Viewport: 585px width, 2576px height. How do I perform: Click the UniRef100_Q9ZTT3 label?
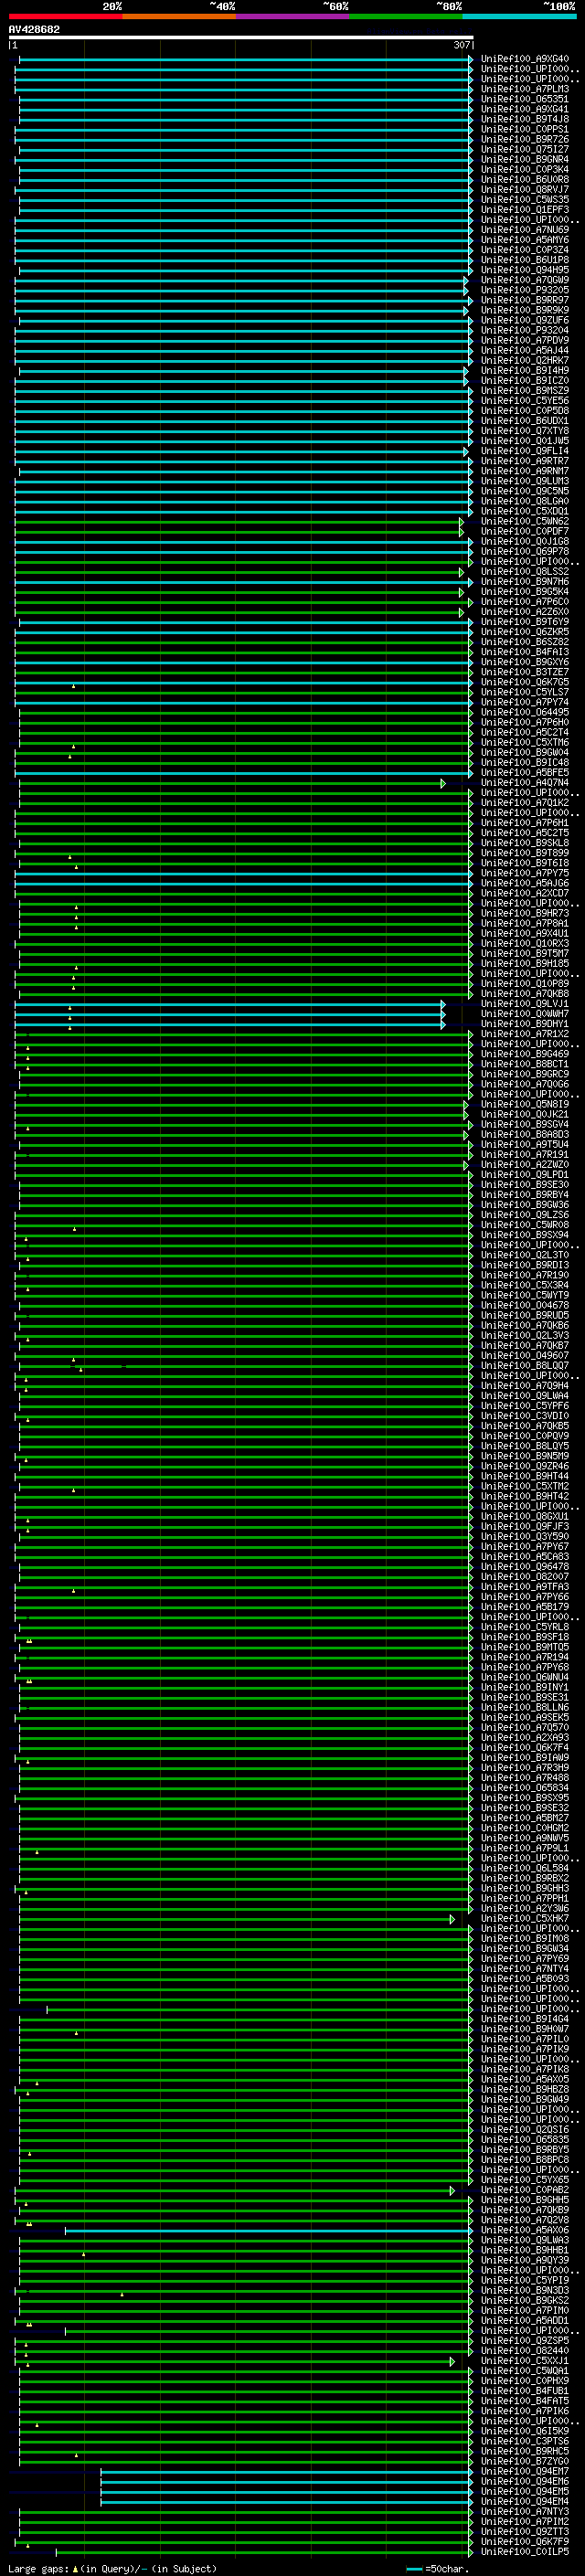coord(524,2531)
